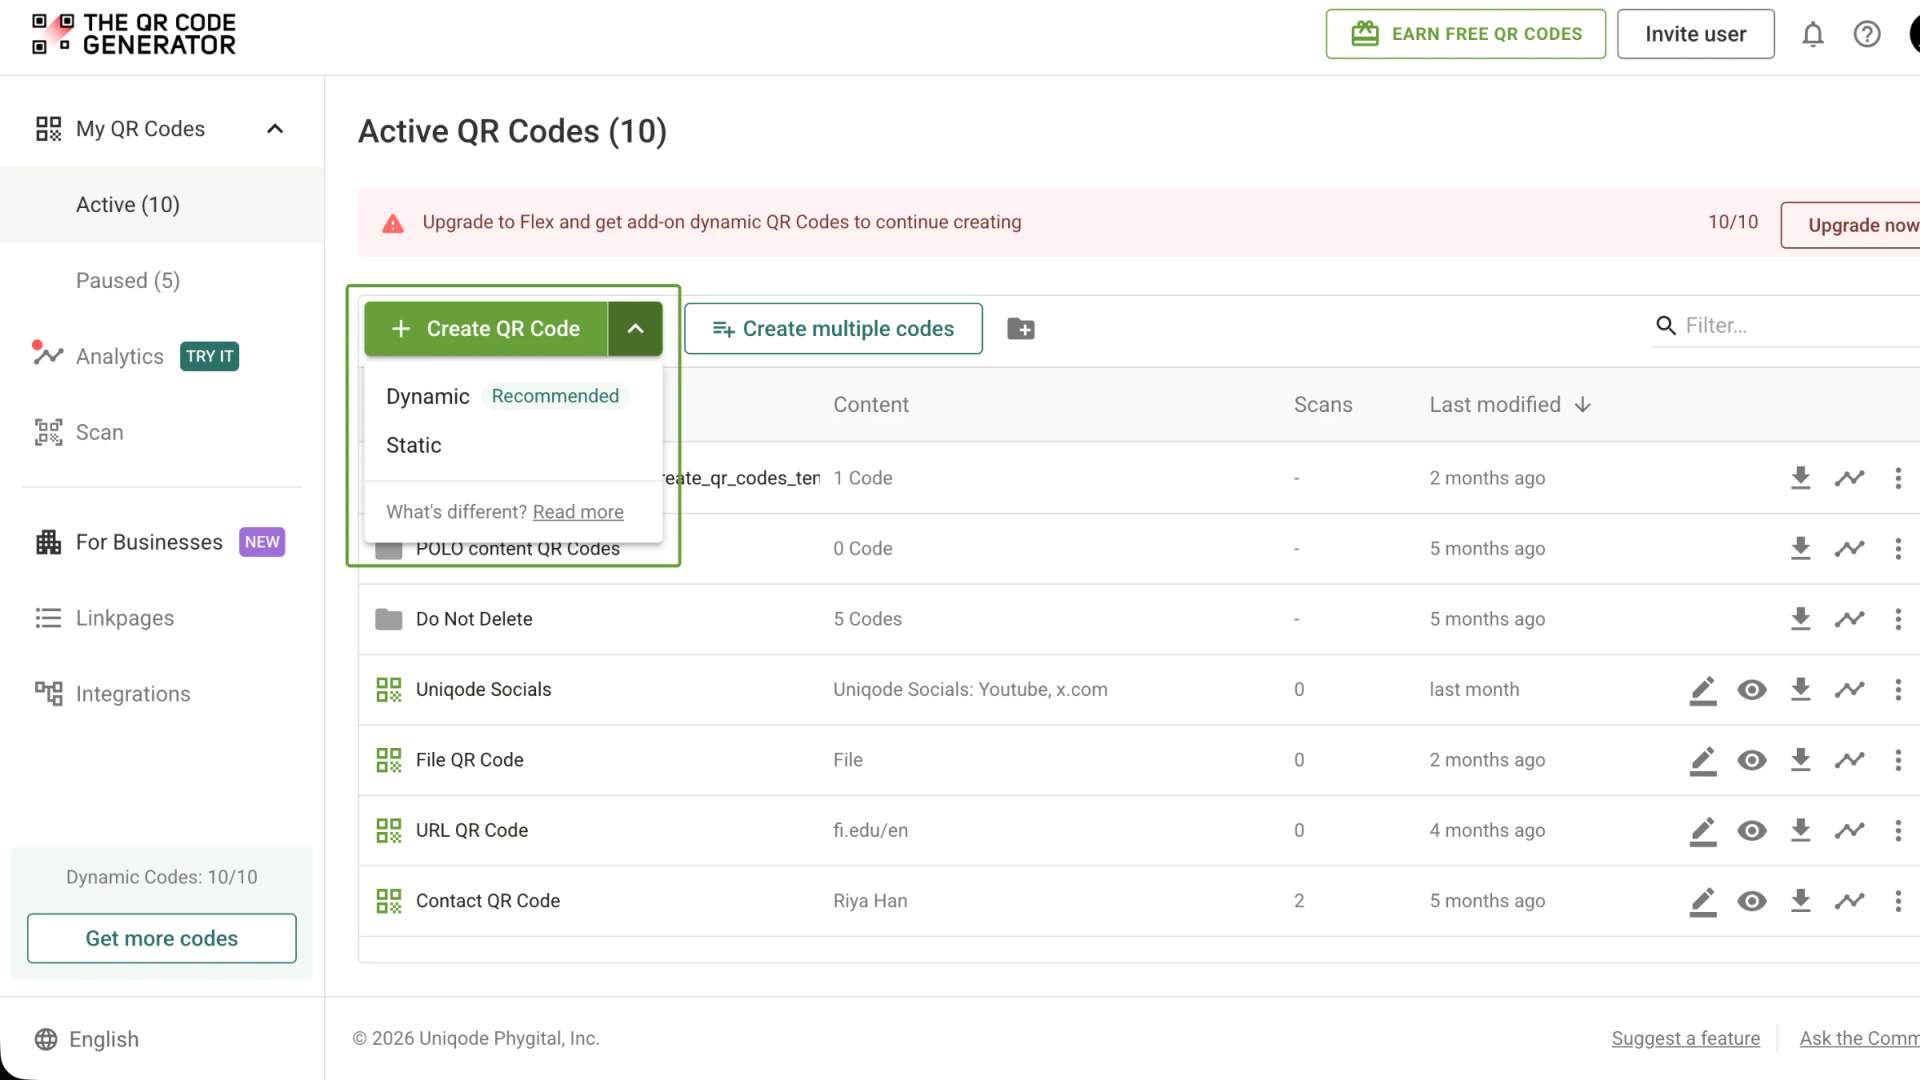Screen dimensions: 1920x1080
Task: View analytics for the 1 Code folder row
Action: pyautogui.click(x=1849, y=479)
